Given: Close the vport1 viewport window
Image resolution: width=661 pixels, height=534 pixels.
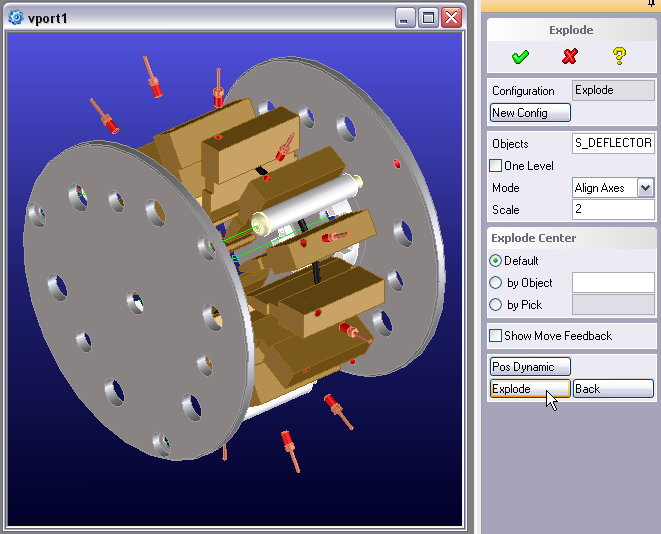Looking at the screenshot, I should [451, 18].
